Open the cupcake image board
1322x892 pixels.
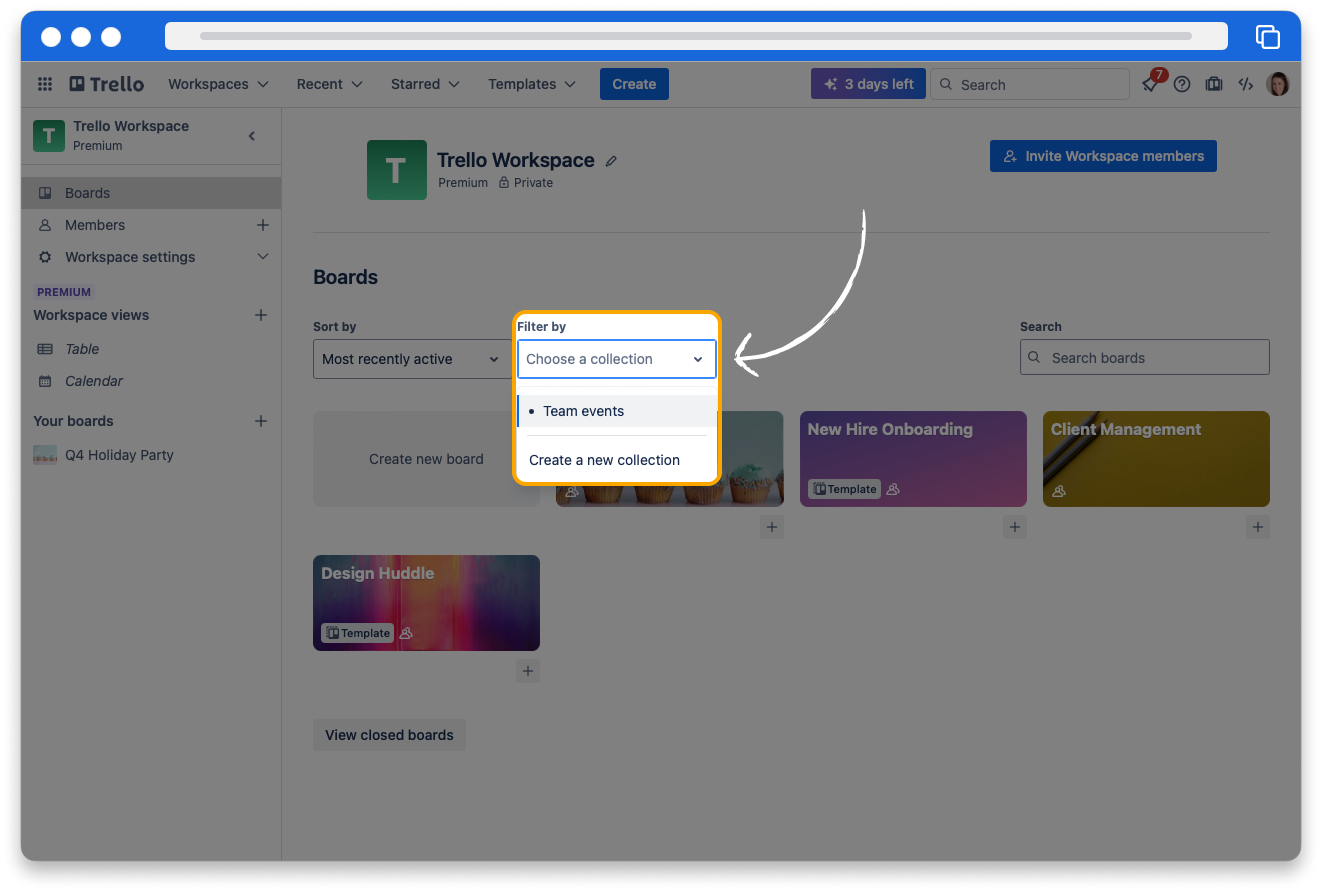pyautogui.click(x=752, y=459)
